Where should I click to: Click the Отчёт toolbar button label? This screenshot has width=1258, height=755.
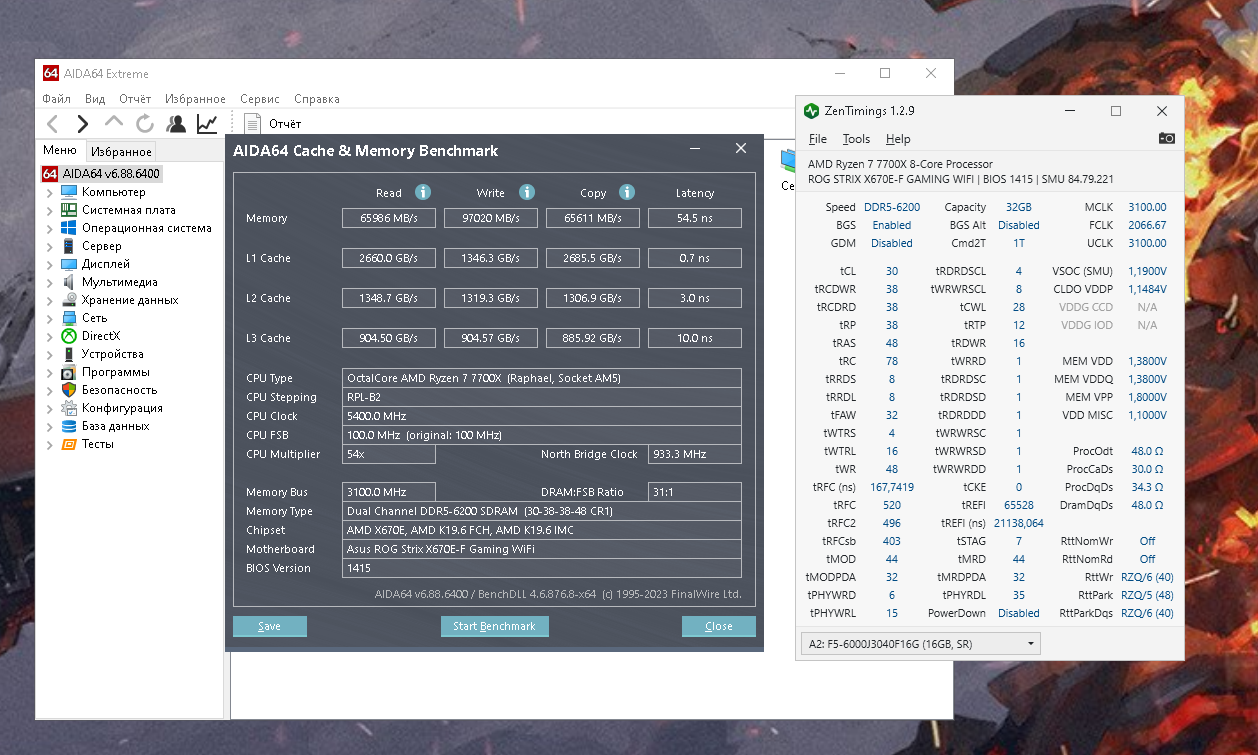285,124
